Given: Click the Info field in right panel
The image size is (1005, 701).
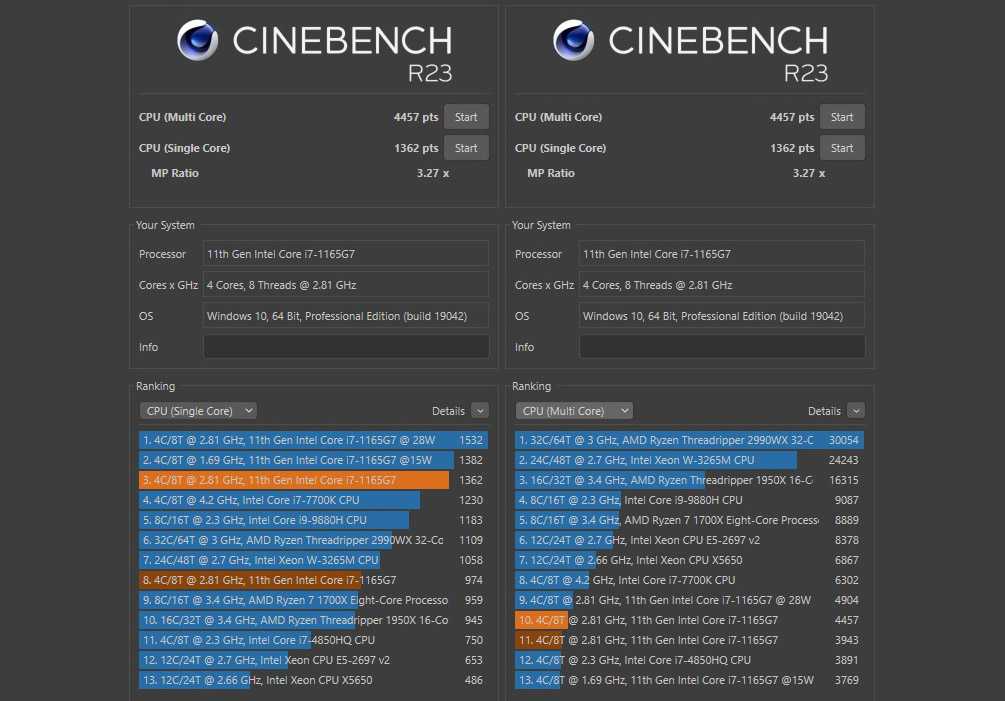Looking at the screenshot, I should pyautogui.click(x=722, y=347).
